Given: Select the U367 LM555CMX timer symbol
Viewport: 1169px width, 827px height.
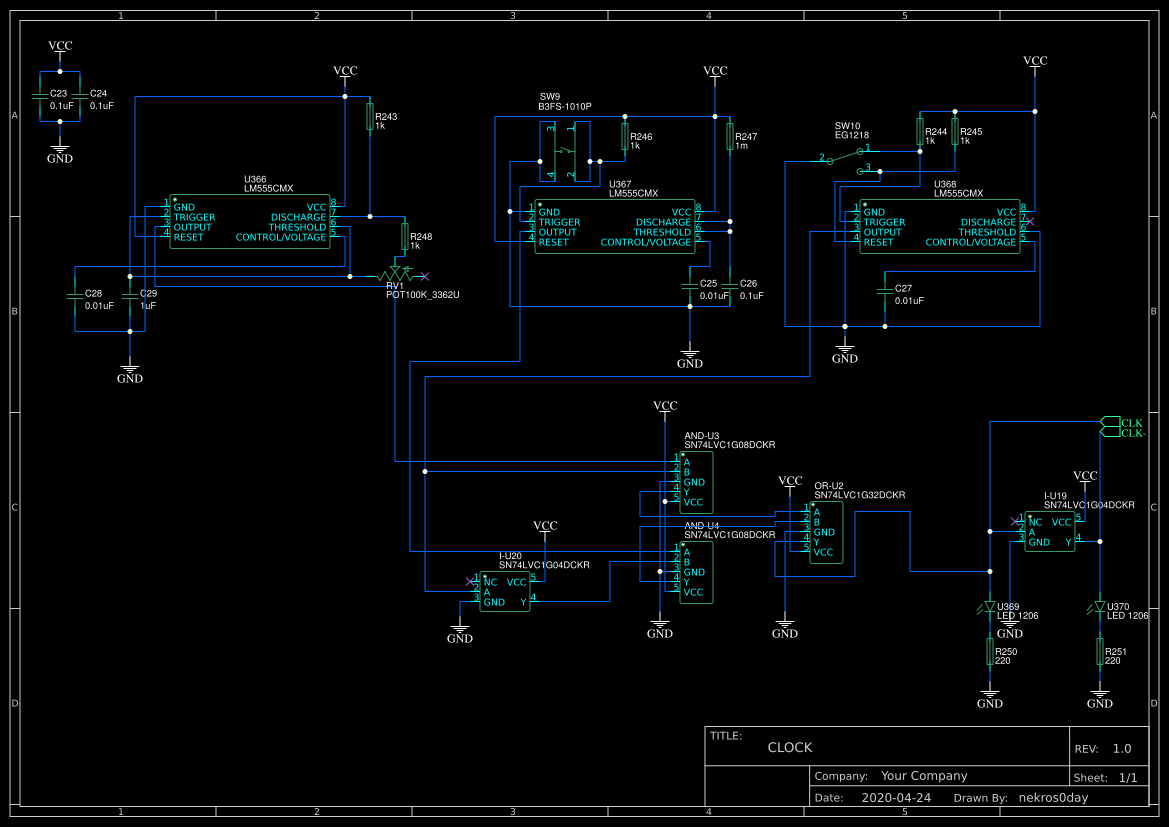Looking at the screenshot, I should point(615,226).
